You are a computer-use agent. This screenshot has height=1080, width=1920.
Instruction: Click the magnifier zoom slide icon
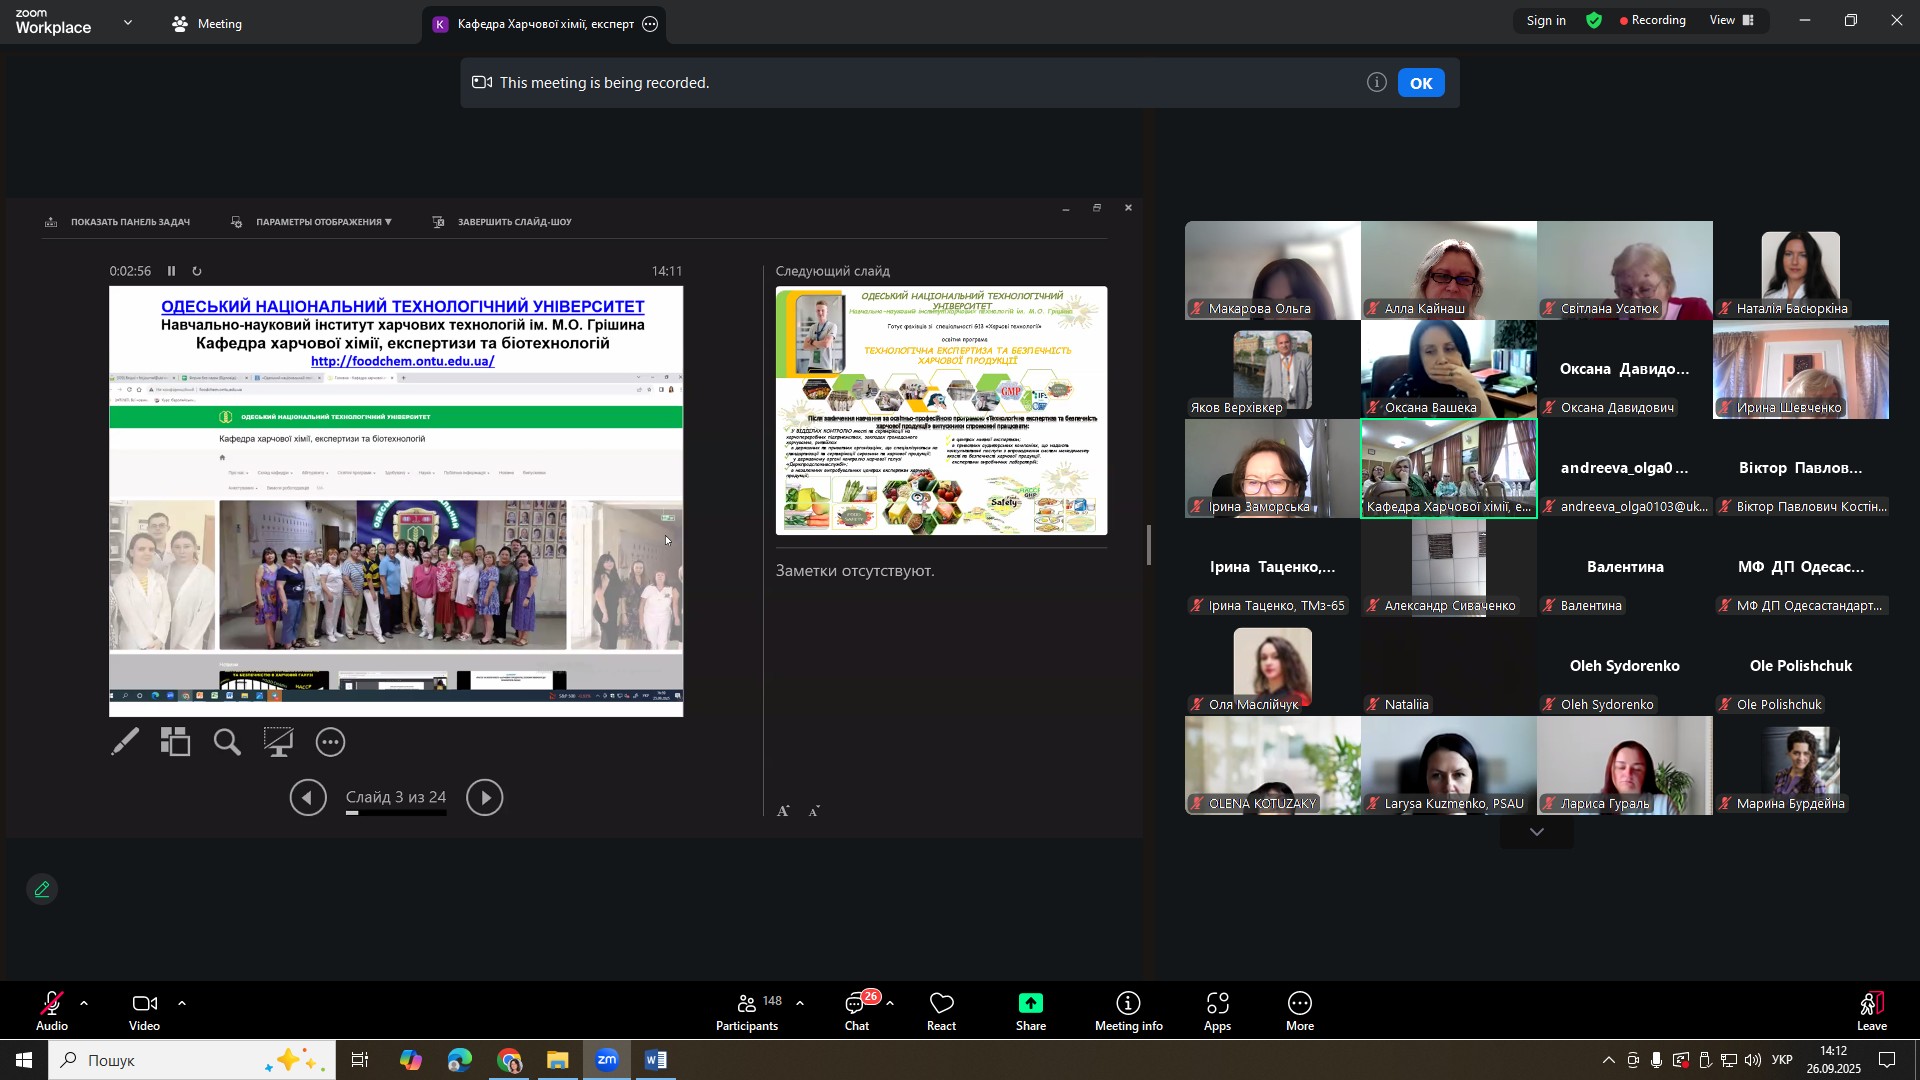click(x=227, y=742)
